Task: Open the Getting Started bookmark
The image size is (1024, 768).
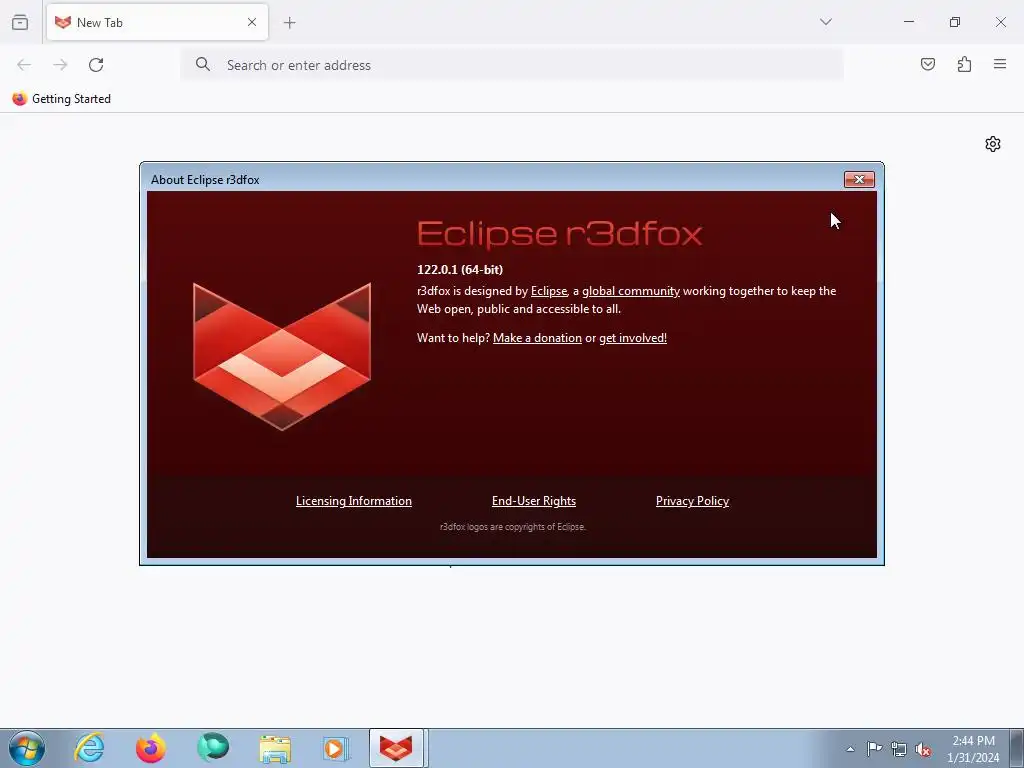Action: [61, 99]
